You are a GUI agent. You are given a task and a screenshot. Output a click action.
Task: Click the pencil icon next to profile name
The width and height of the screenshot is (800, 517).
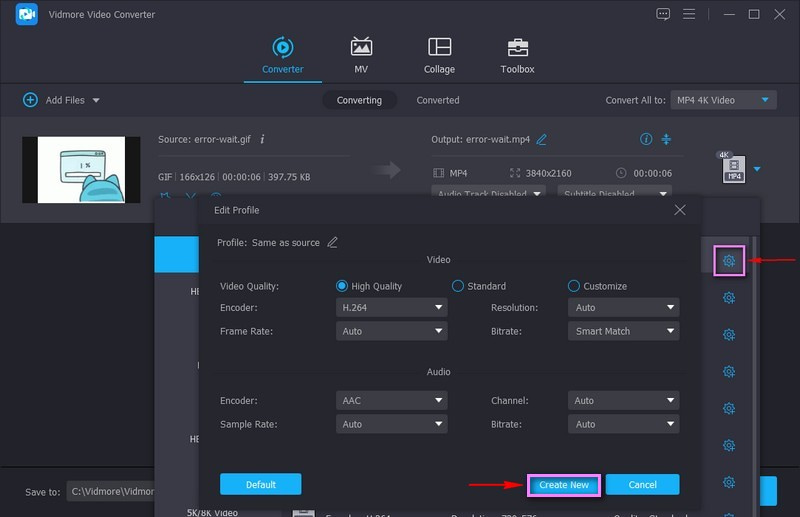(x=332, y=242)
